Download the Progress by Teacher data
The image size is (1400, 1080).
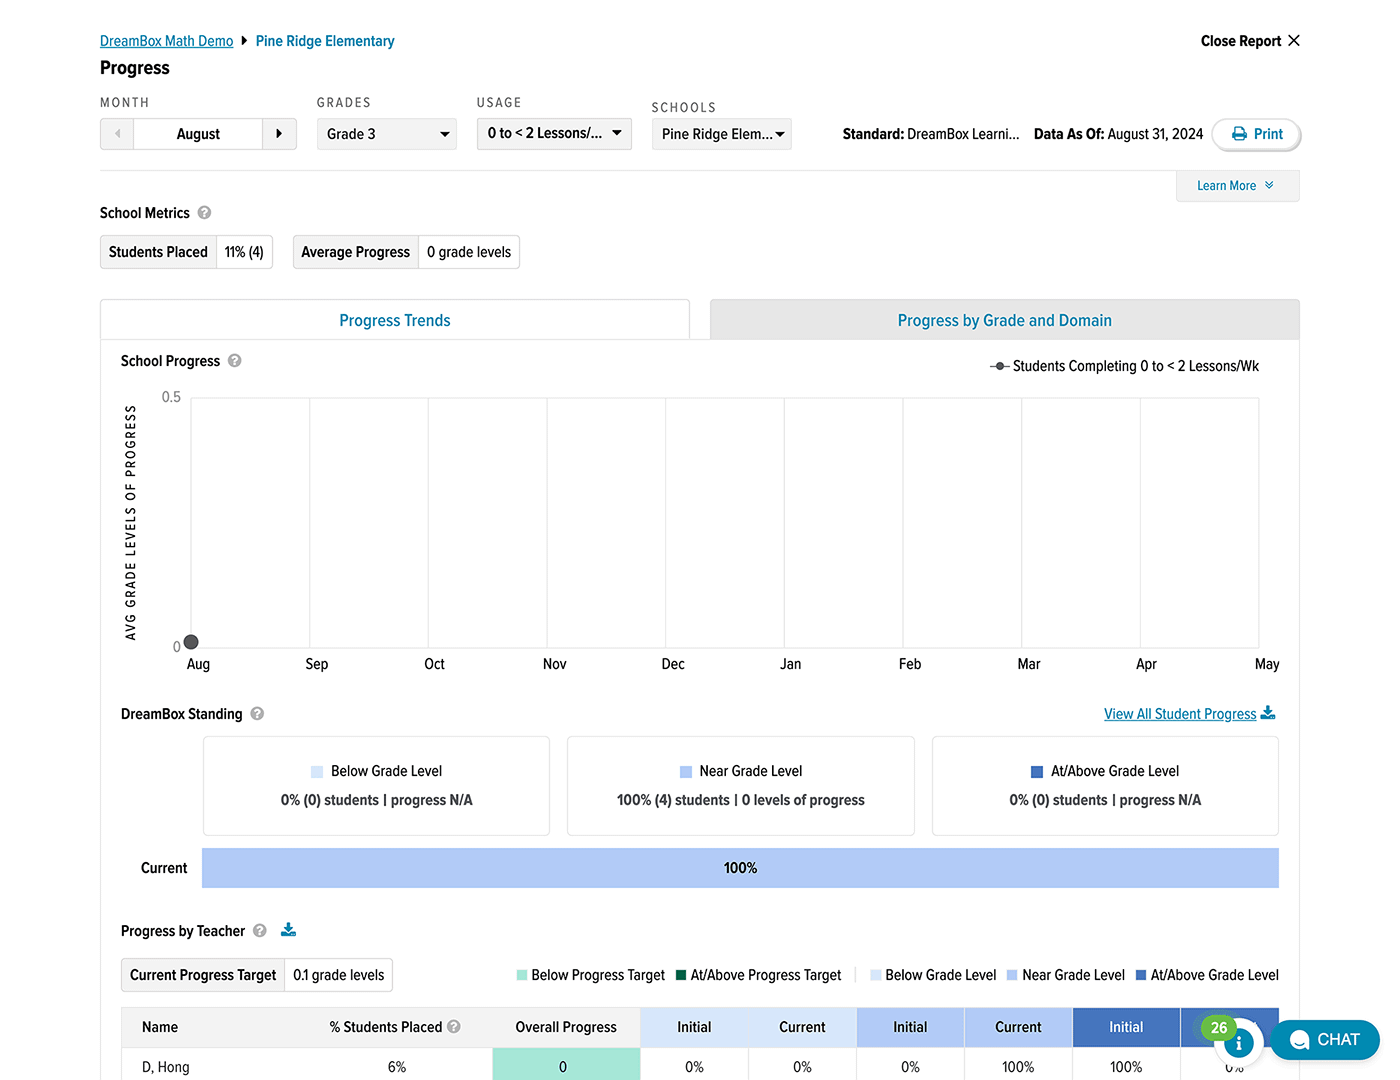coord(288,930)
